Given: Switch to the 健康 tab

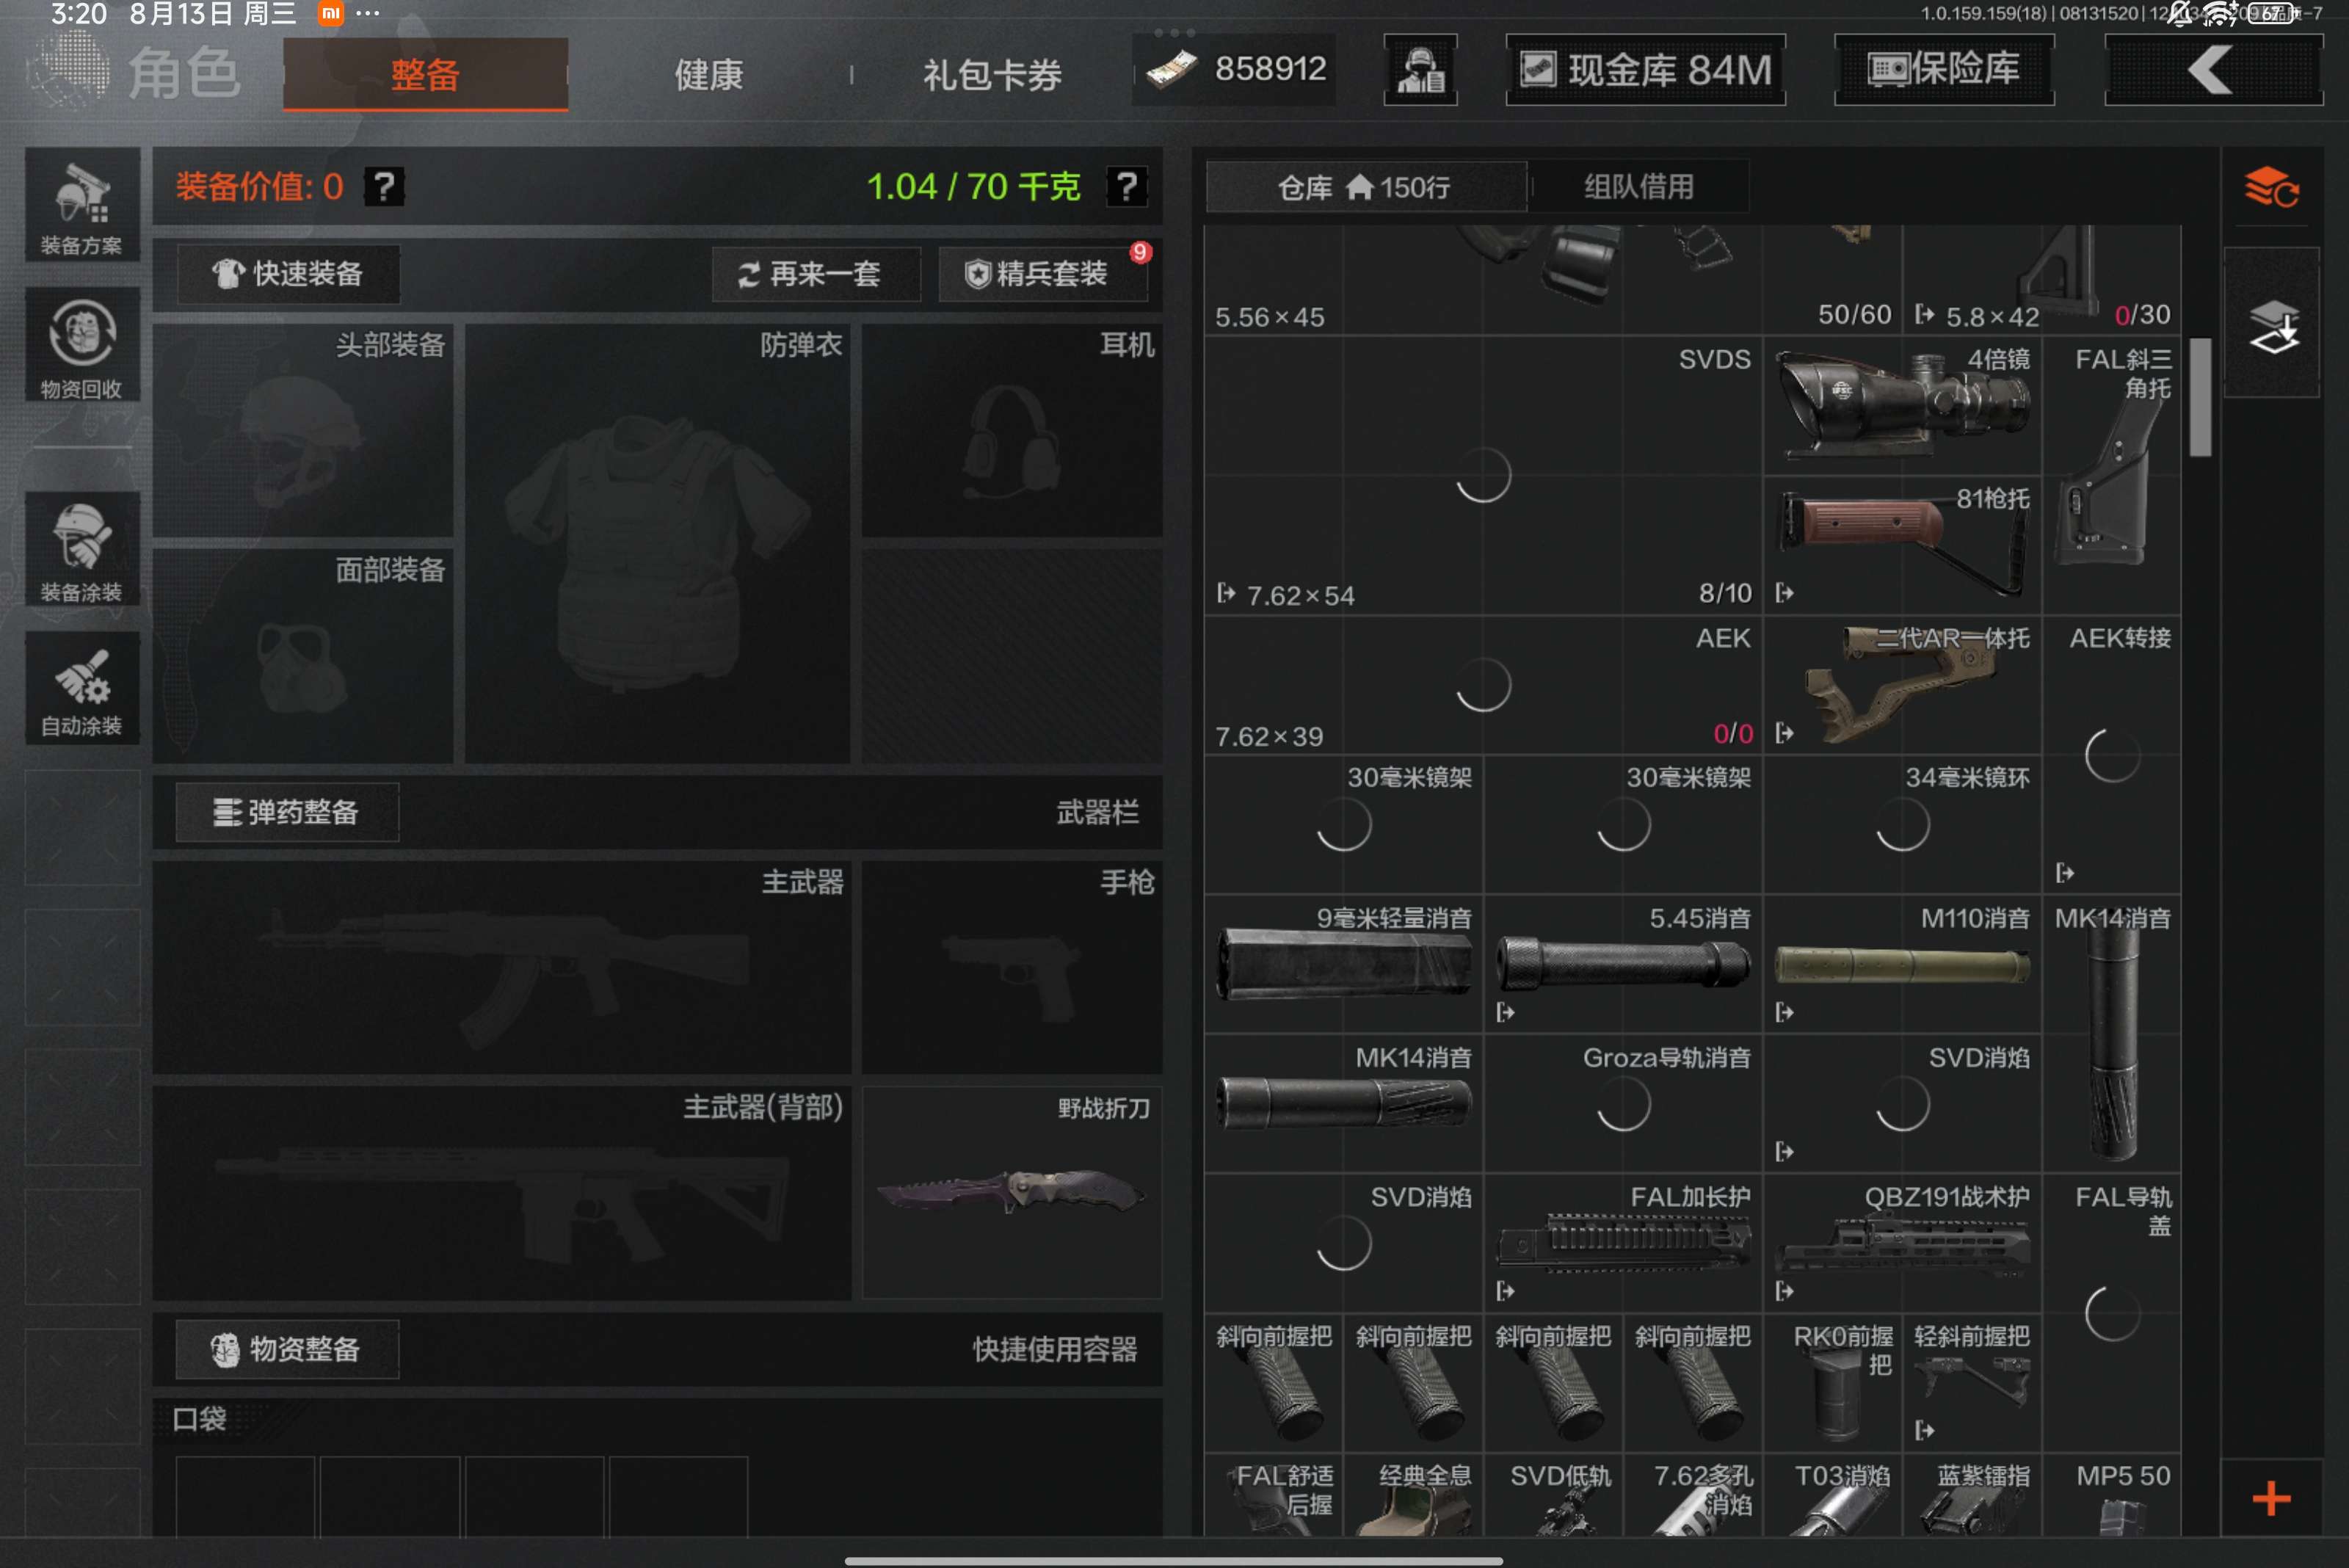Looking at the screenshot, I should pos(709,74).
